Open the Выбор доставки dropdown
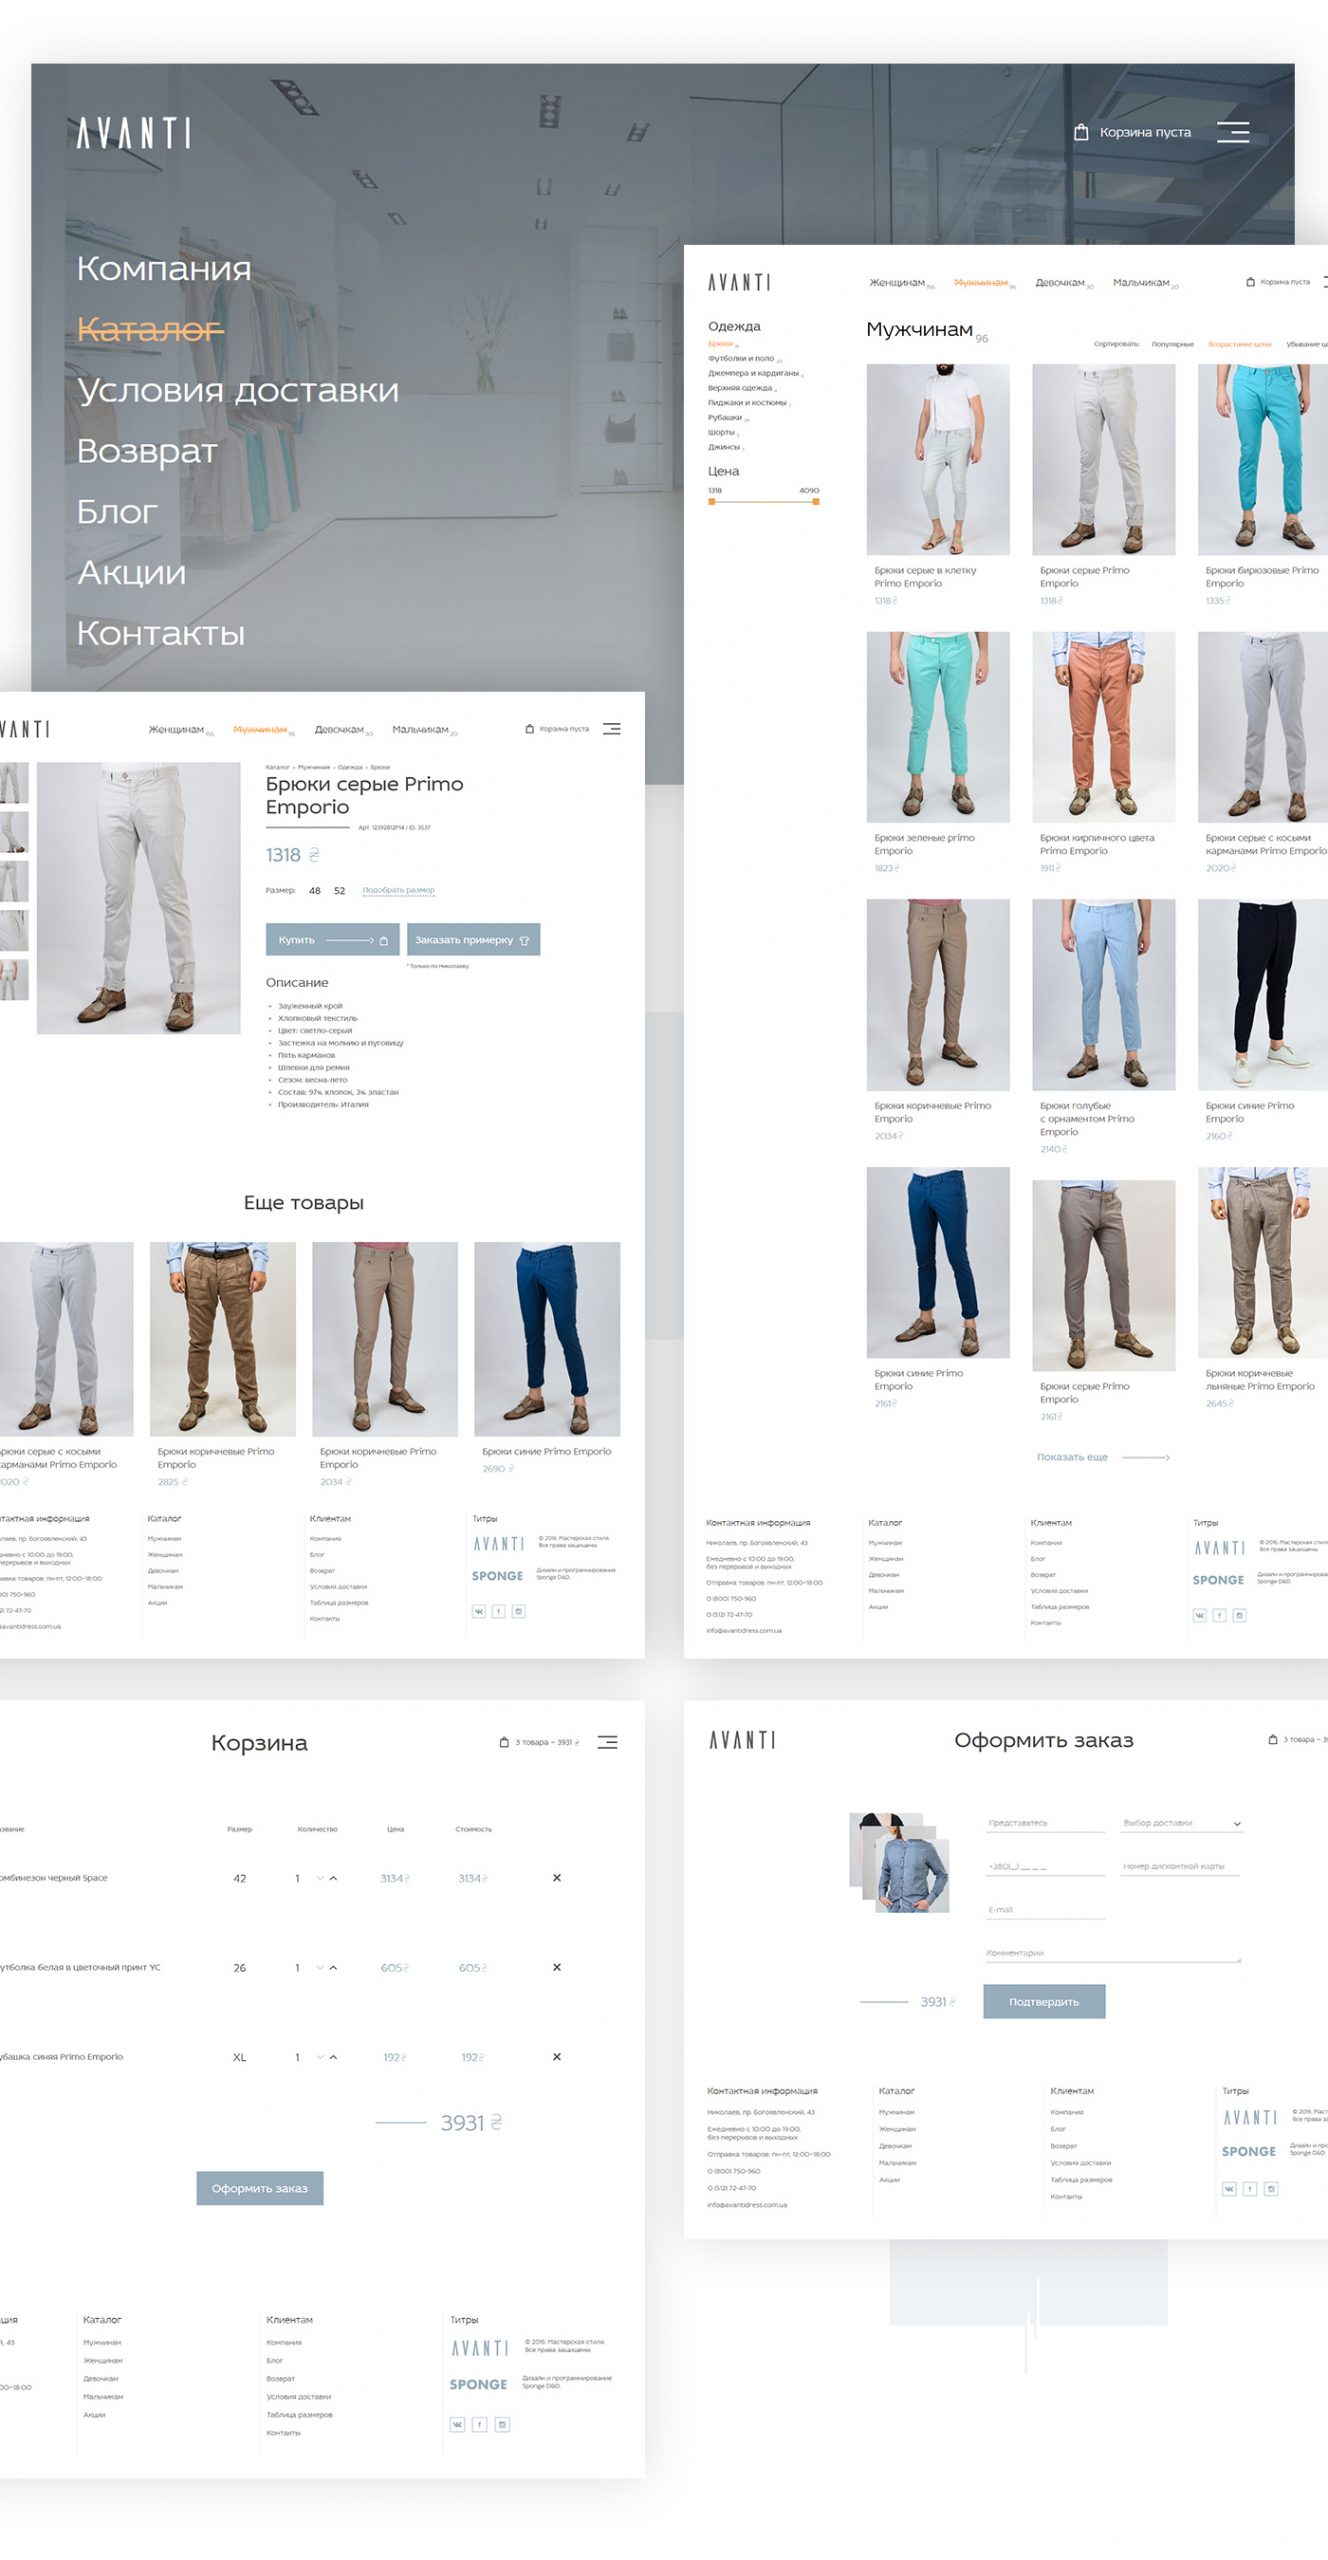 [x=1181, y=1823]
